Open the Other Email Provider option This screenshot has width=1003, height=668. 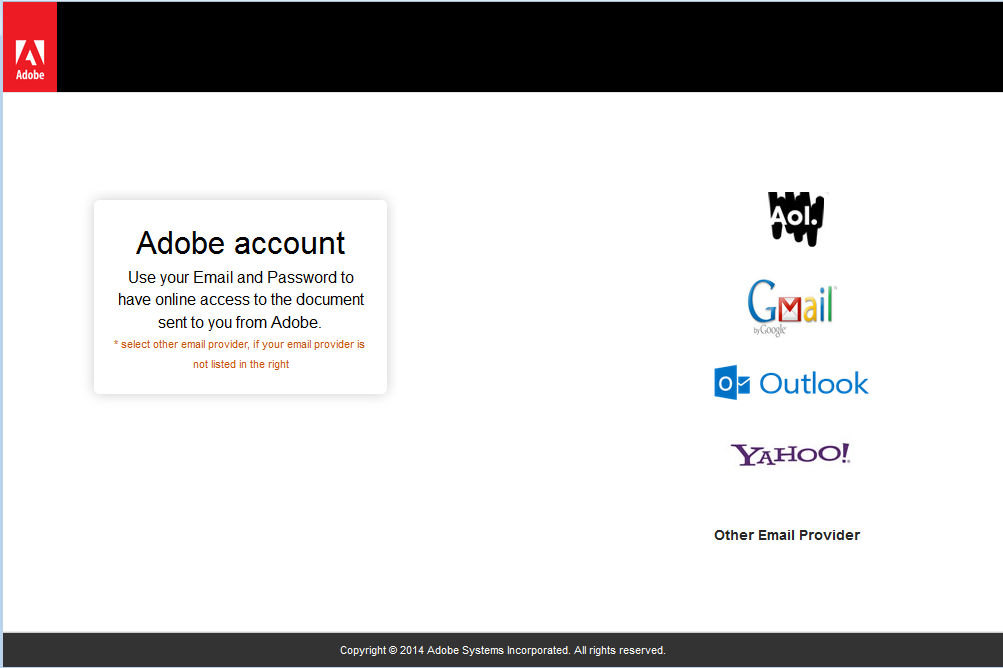(x=787, y=535)
